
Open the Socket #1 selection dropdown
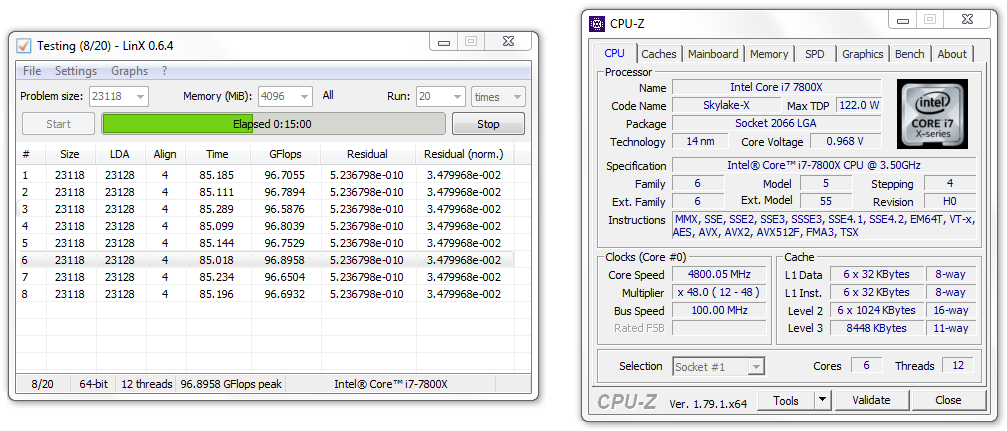point(719,367)
